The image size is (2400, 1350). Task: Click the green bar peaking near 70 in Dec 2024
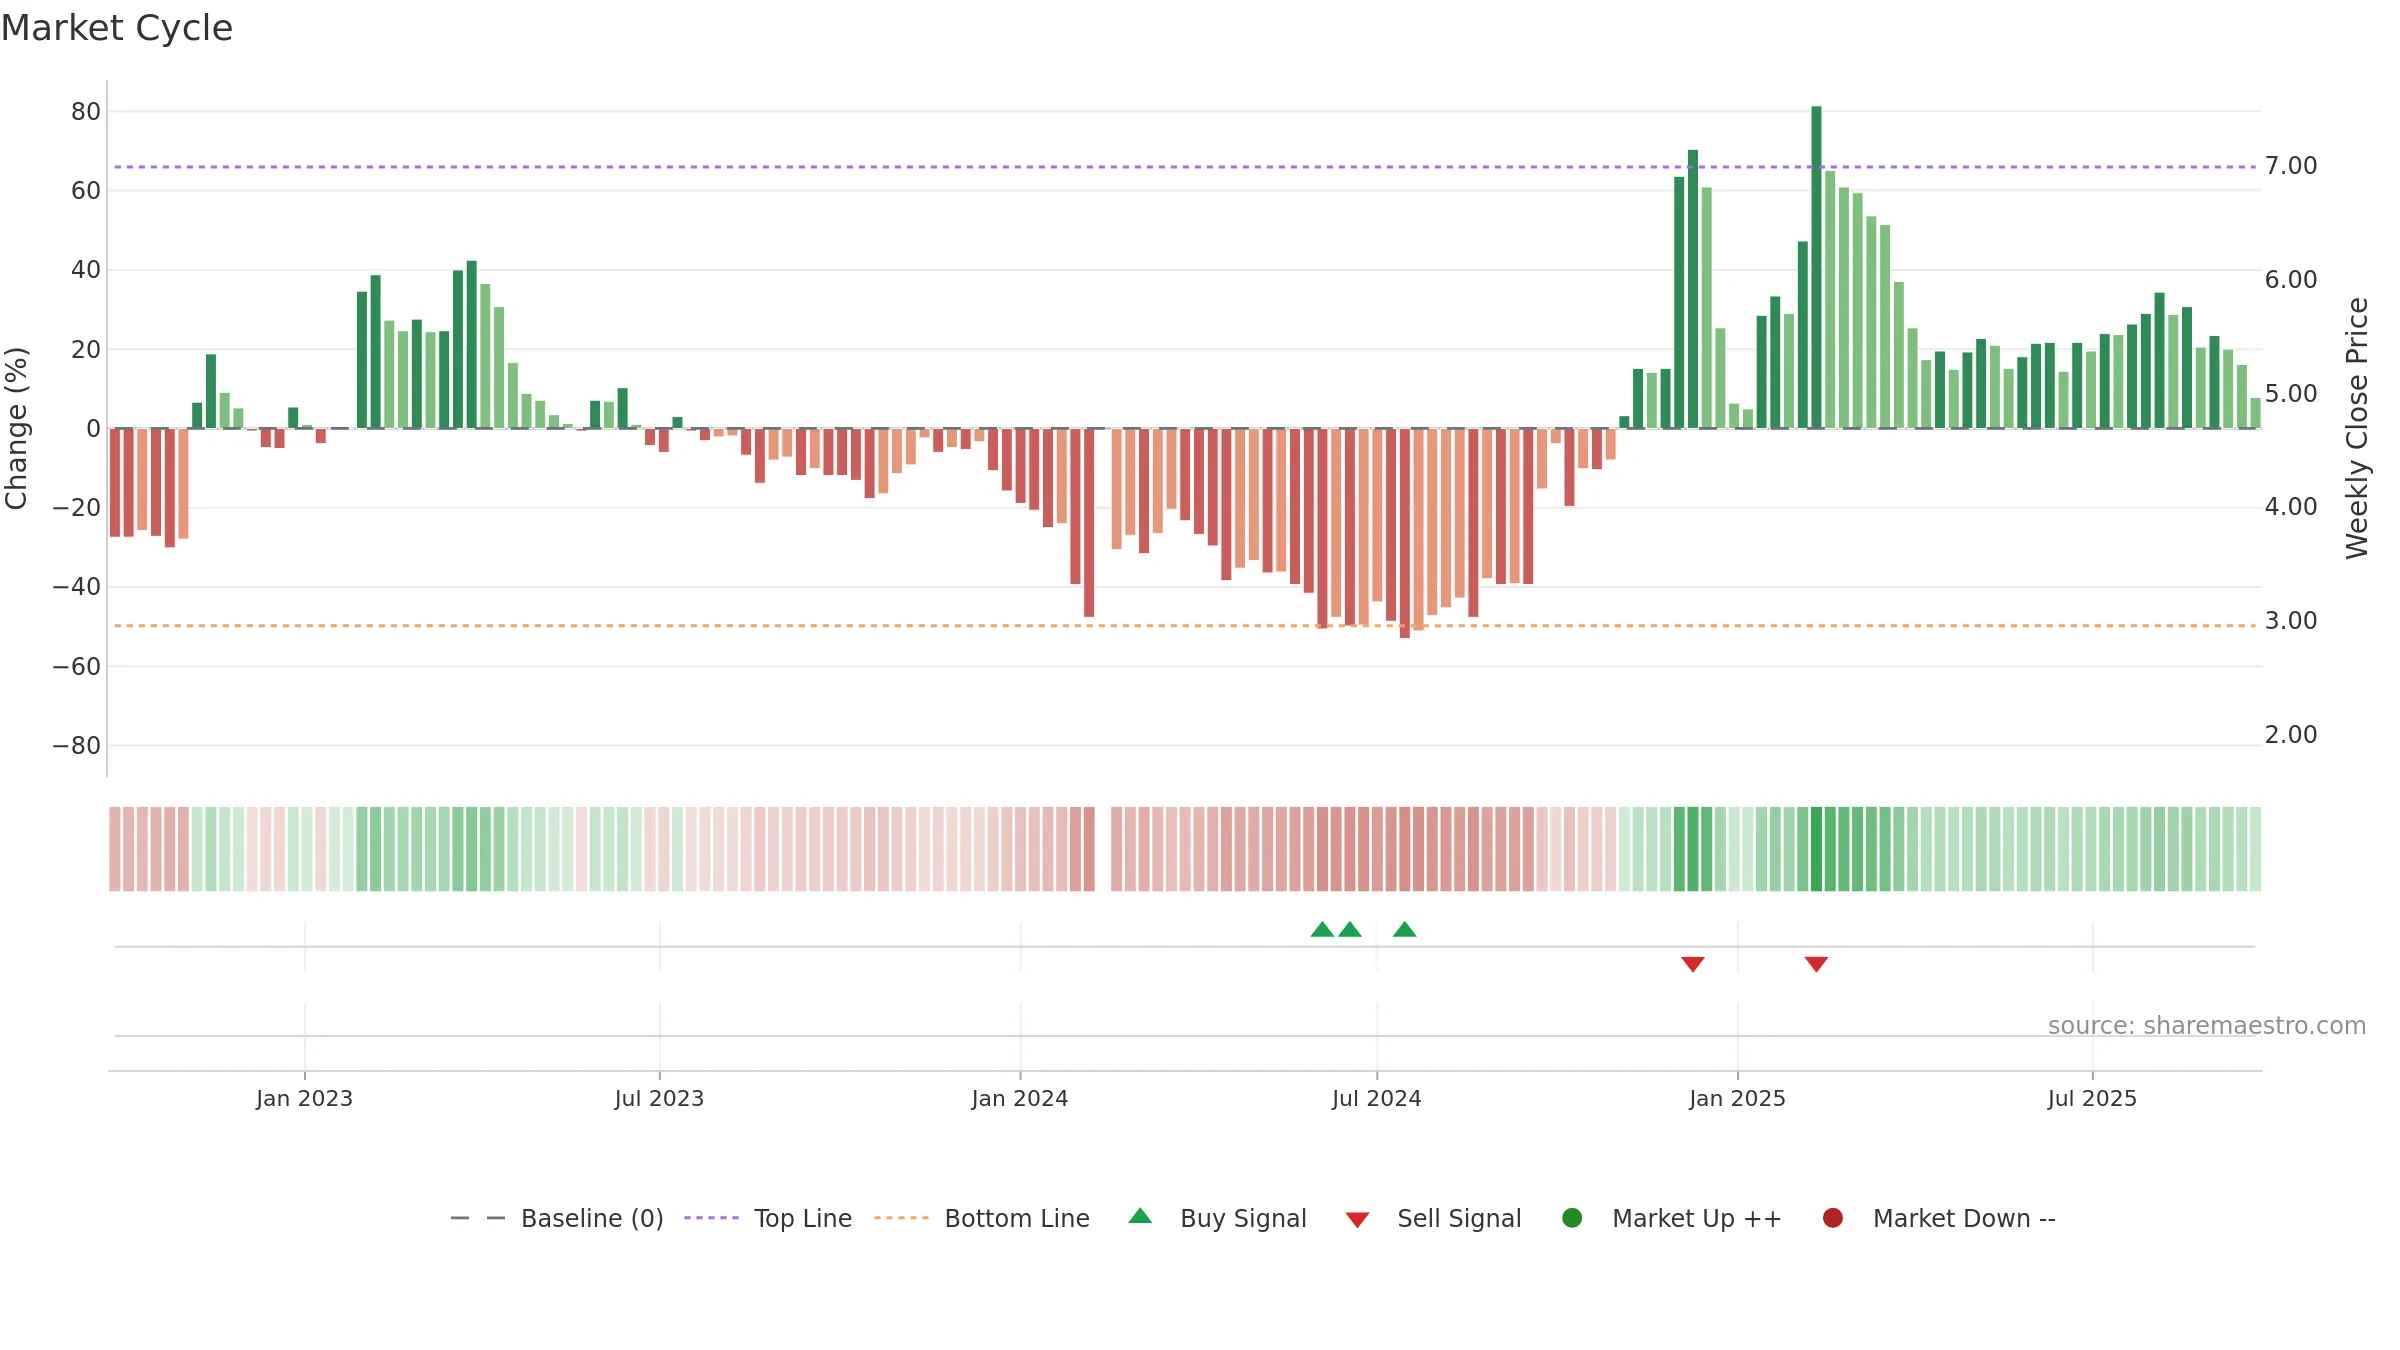[x=1693, y=289]
